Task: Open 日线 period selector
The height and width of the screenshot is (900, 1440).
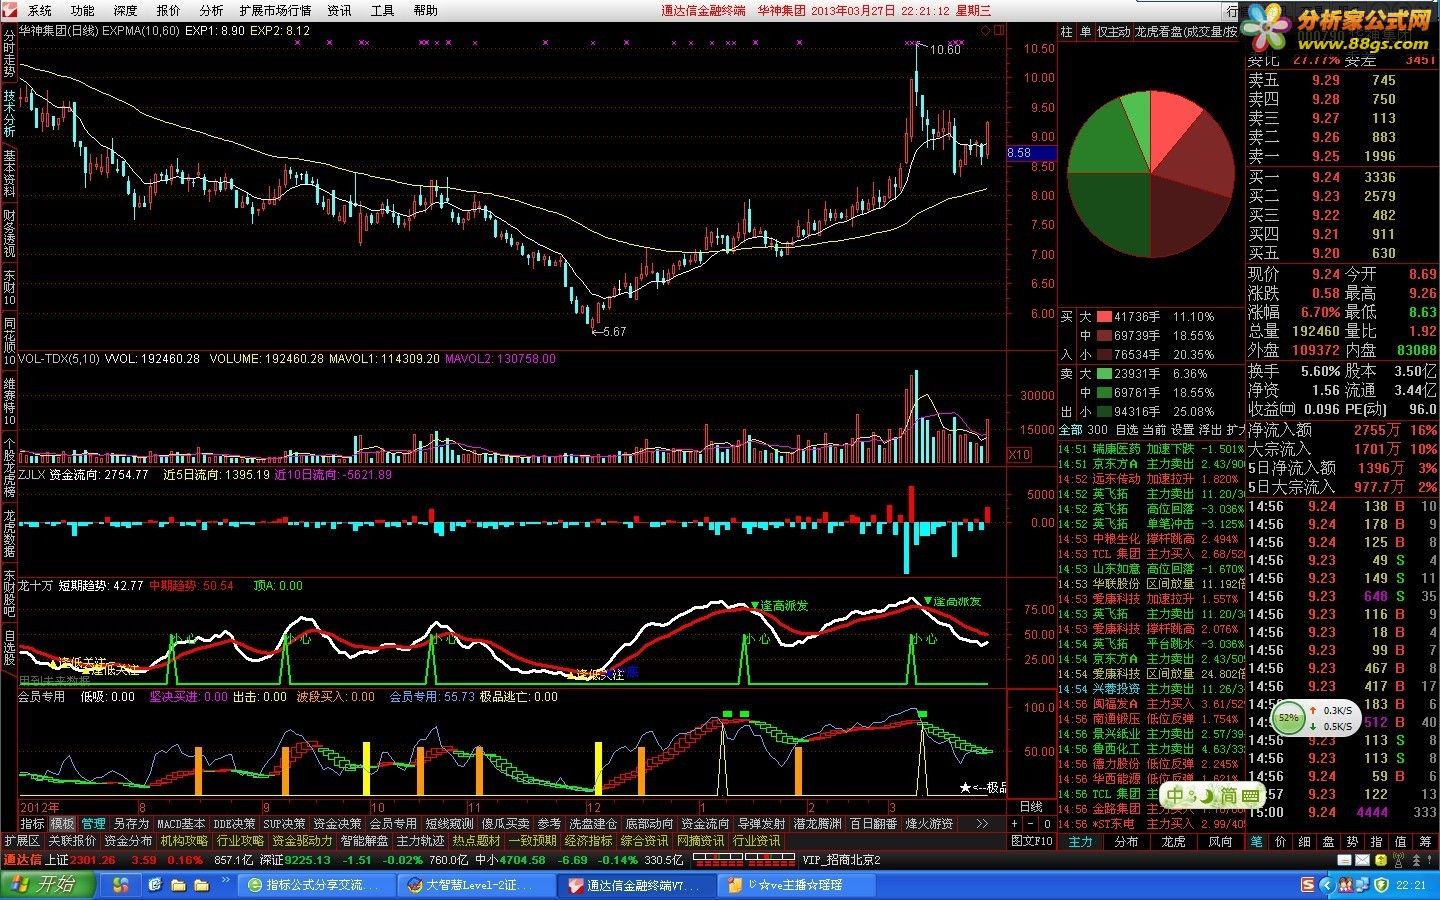Action: (1031, 806)
